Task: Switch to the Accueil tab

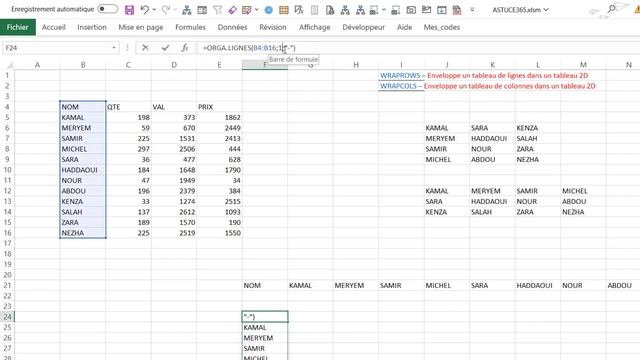Action: tap(53, 27)
